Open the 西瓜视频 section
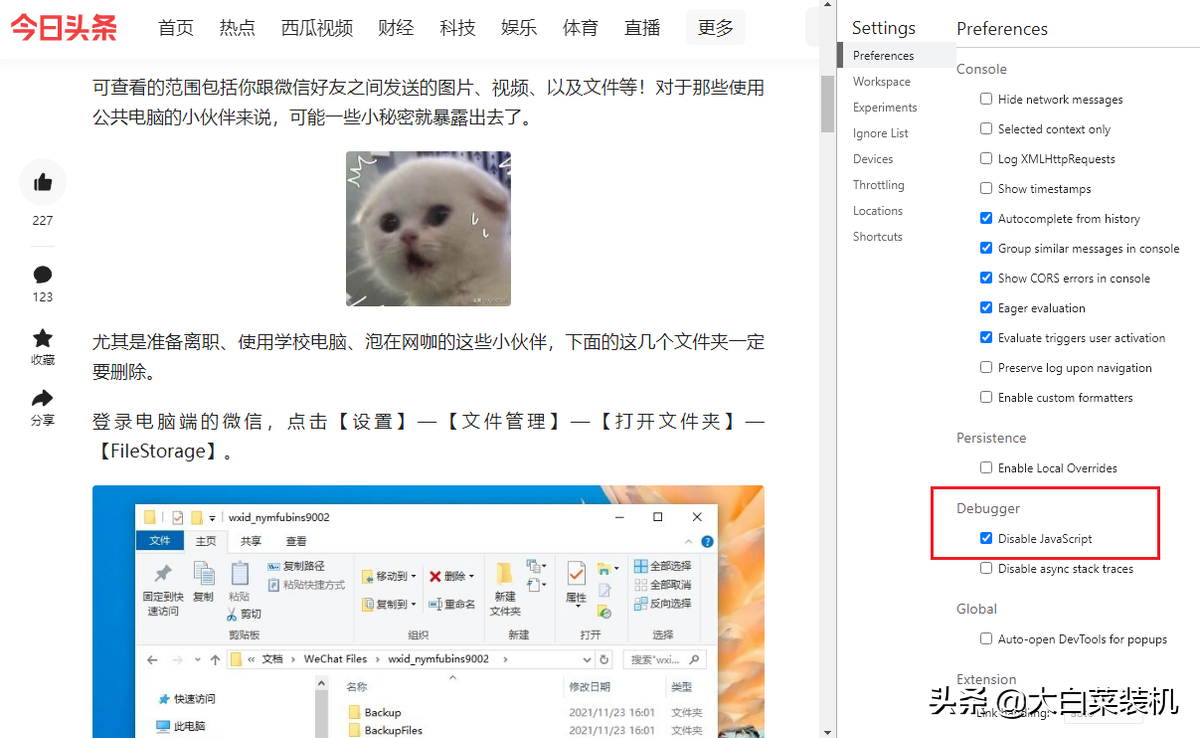 click(x=317, y=28)
